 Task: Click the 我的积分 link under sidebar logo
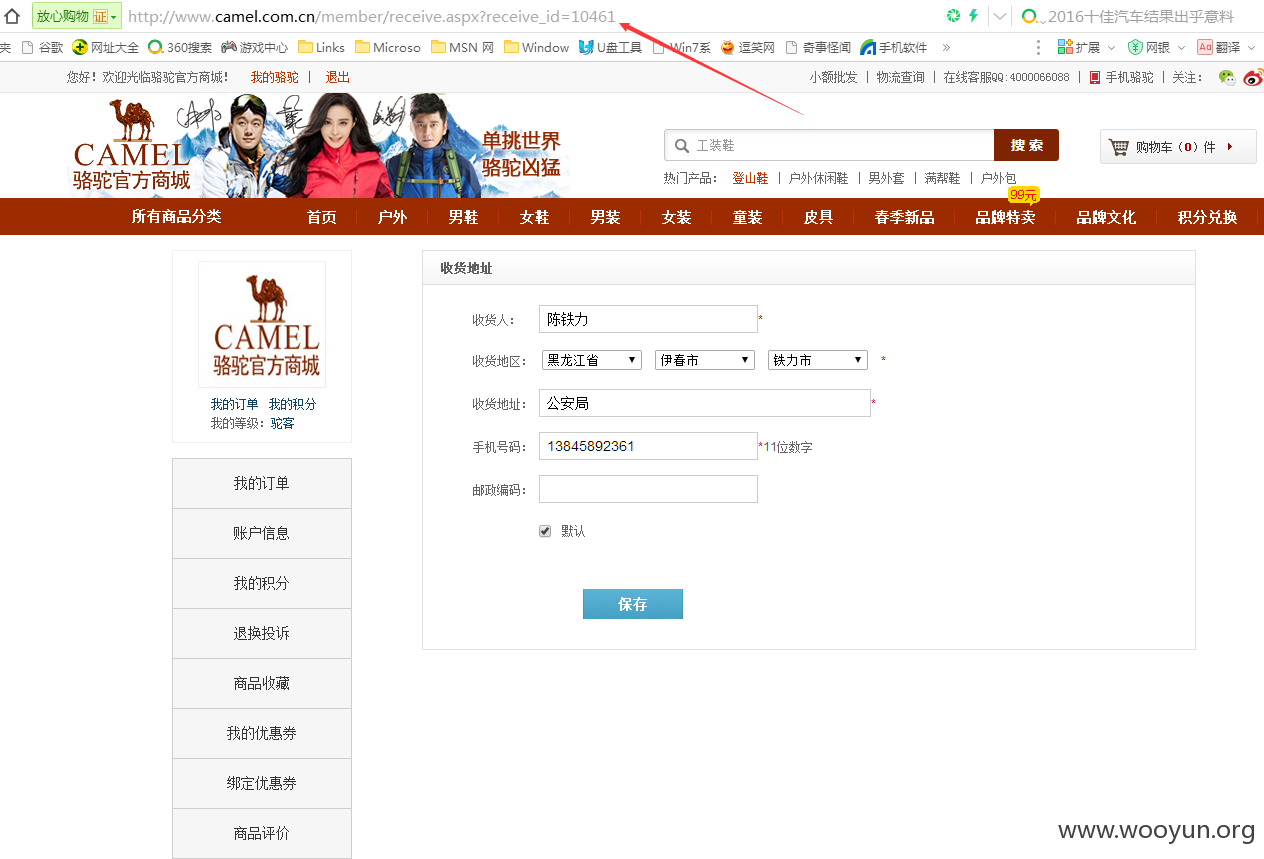pos(292,404)
